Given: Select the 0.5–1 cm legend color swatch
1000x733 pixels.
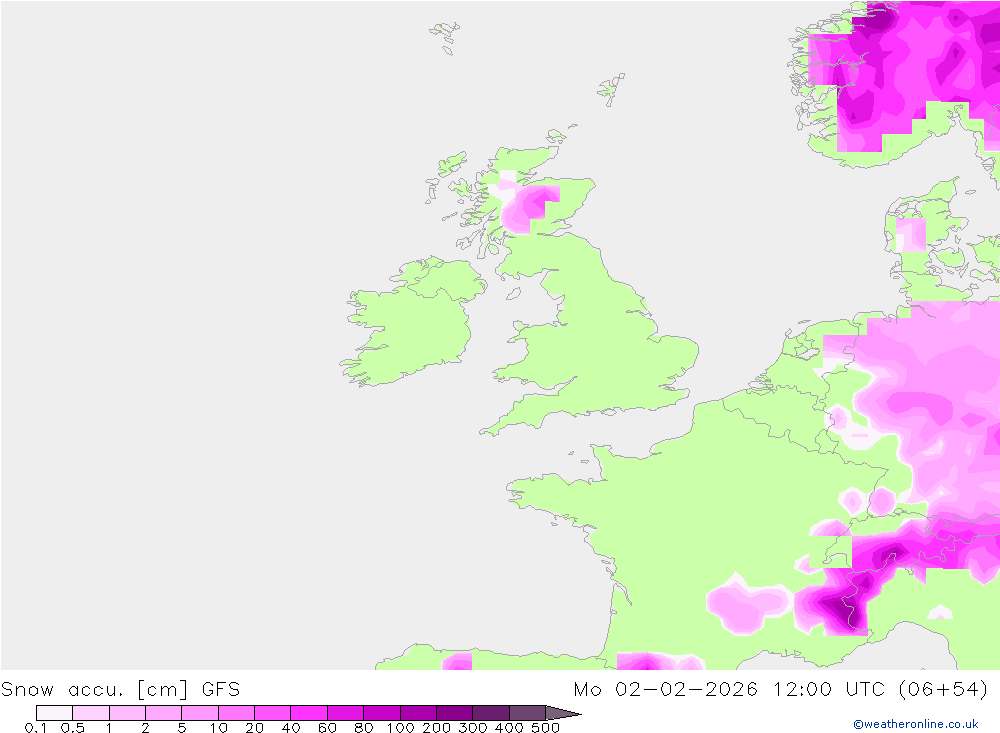Looking at the screenshot, I should point(91,713).
